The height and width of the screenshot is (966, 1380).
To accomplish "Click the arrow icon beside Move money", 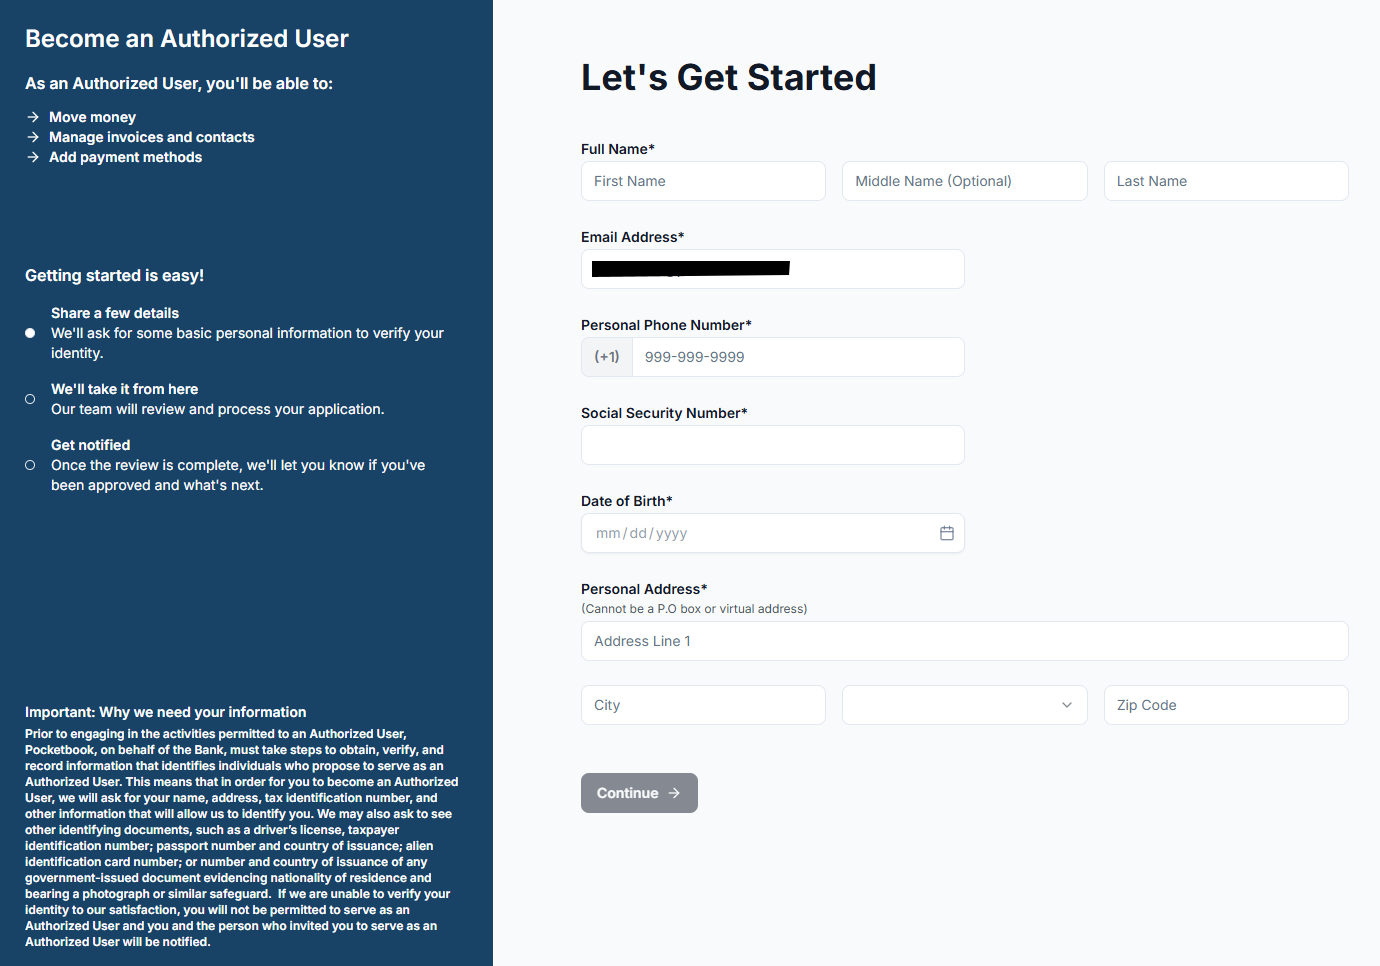I will coord(30,117).
